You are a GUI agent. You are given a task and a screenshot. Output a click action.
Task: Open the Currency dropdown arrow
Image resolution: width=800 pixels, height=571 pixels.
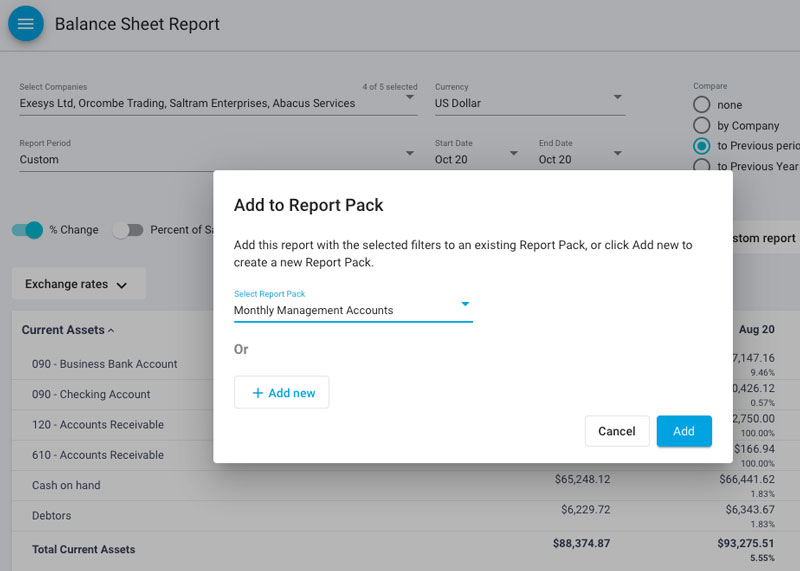coord(617,97)
